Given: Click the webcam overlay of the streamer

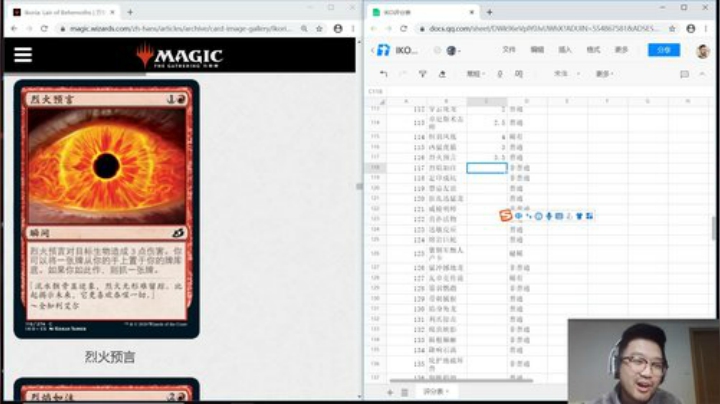Looking at the screenshot, I should tap(643, 361).
